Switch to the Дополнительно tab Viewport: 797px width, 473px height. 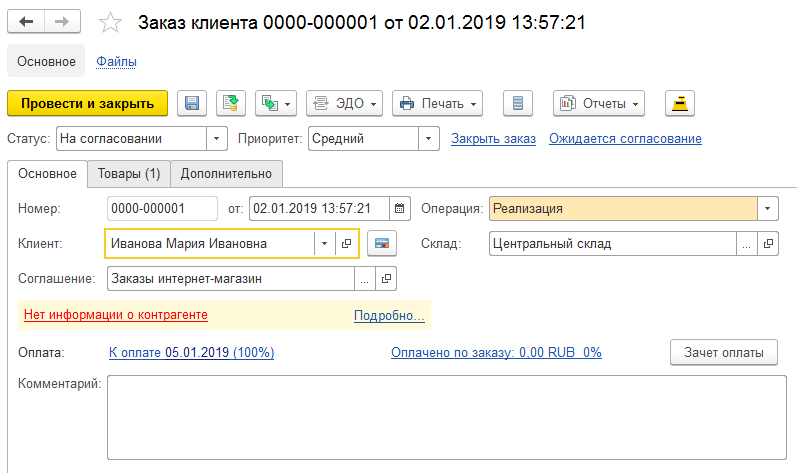point(226,174)
